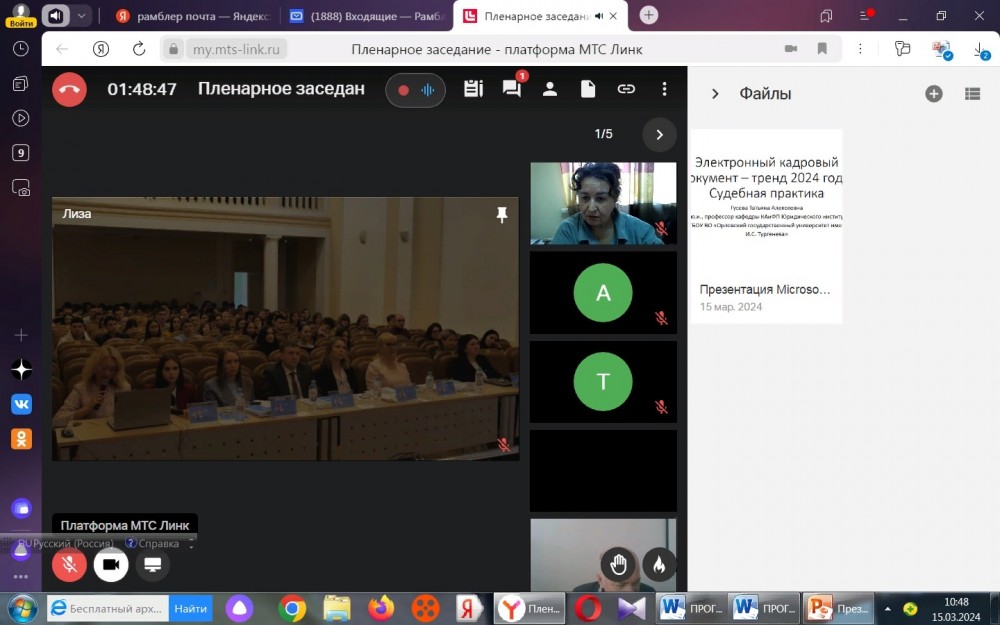The image size is (1000, 625).
Task: Switch to the Rambler Входящие tab
Action: (365, 16)
